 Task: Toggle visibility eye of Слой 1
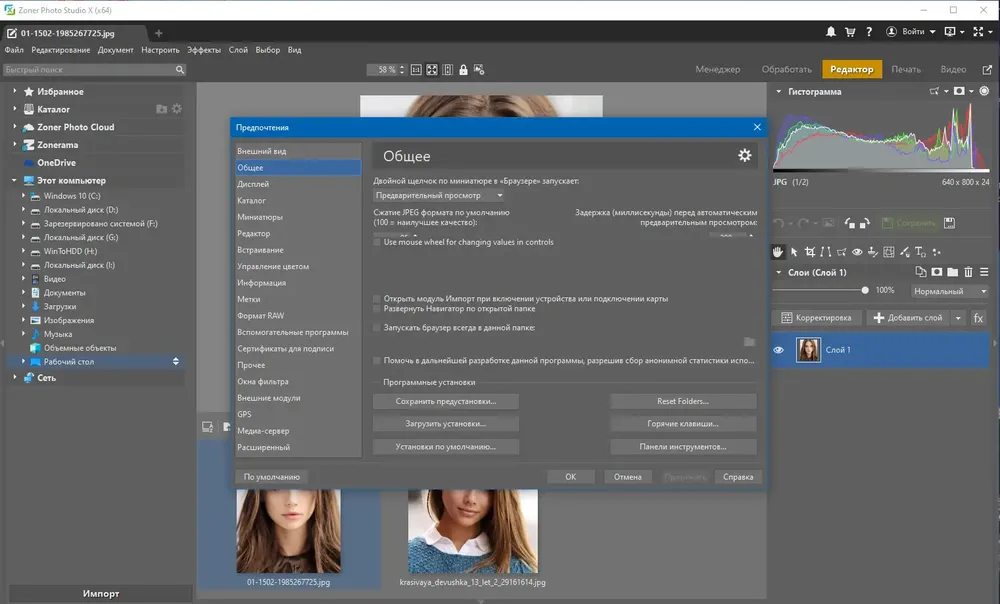point(779,350)
